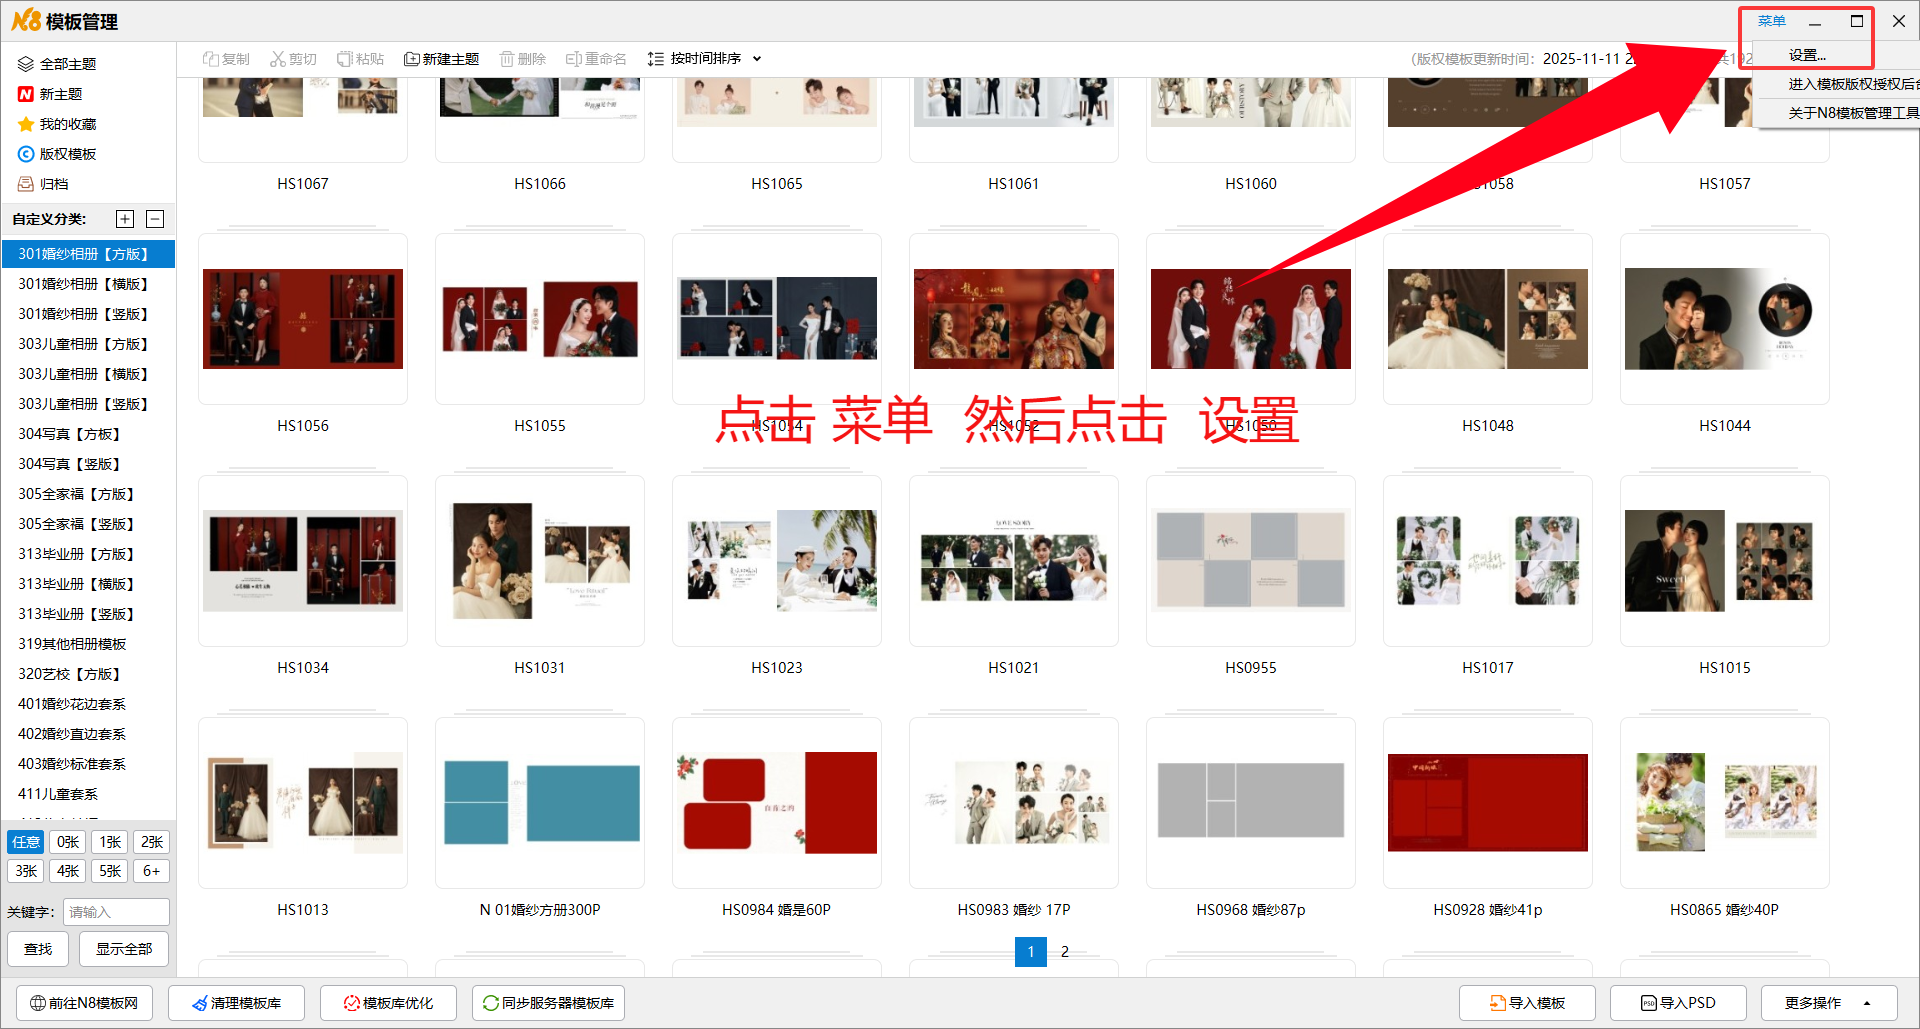Select template thumbnail N 01婚纱方册300P
Image resolution: width=1920 pixels, height=1029 pixels.
pos(540,803)
